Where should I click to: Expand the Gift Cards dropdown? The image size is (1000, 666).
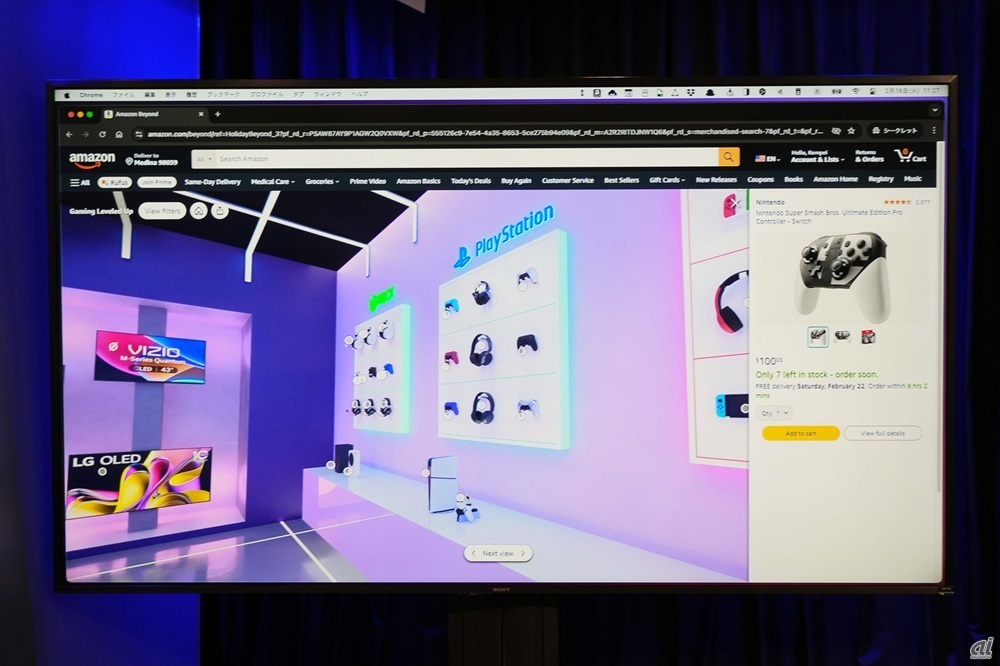click(667, 180)
